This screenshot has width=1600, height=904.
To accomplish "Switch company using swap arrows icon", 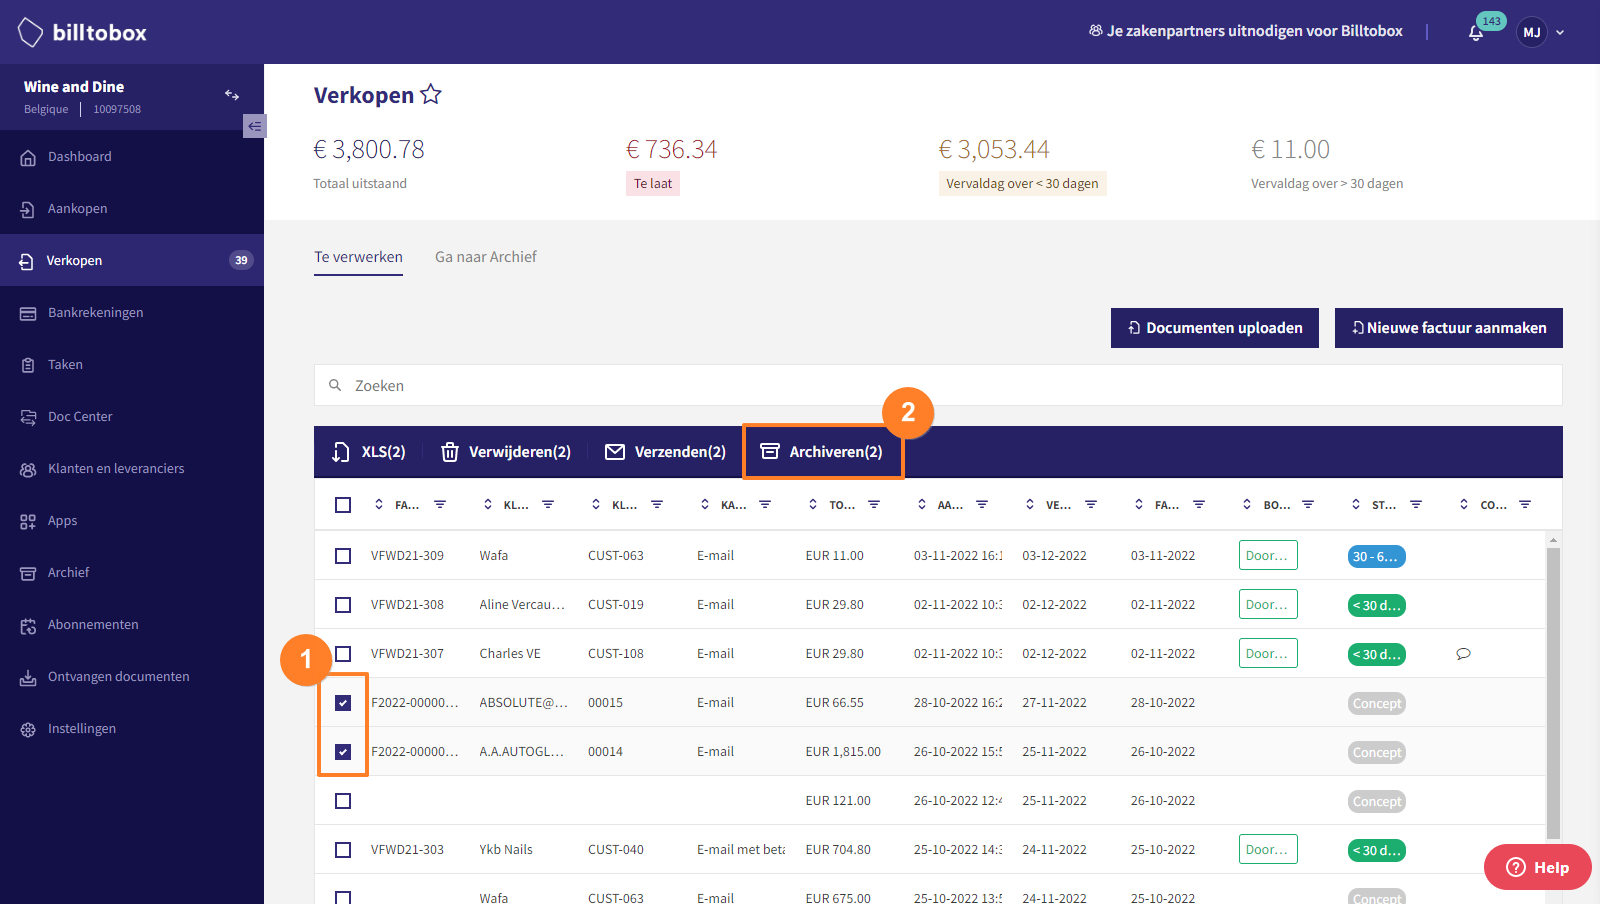I will pos(232,95).
